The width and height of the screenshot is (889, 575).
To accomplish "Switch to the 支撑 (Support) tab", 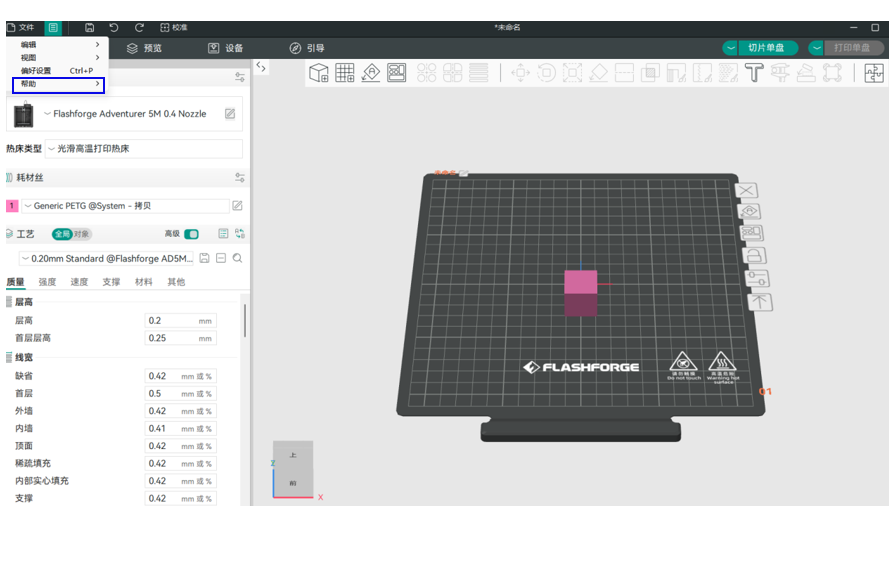I will (x=111, y=282).
